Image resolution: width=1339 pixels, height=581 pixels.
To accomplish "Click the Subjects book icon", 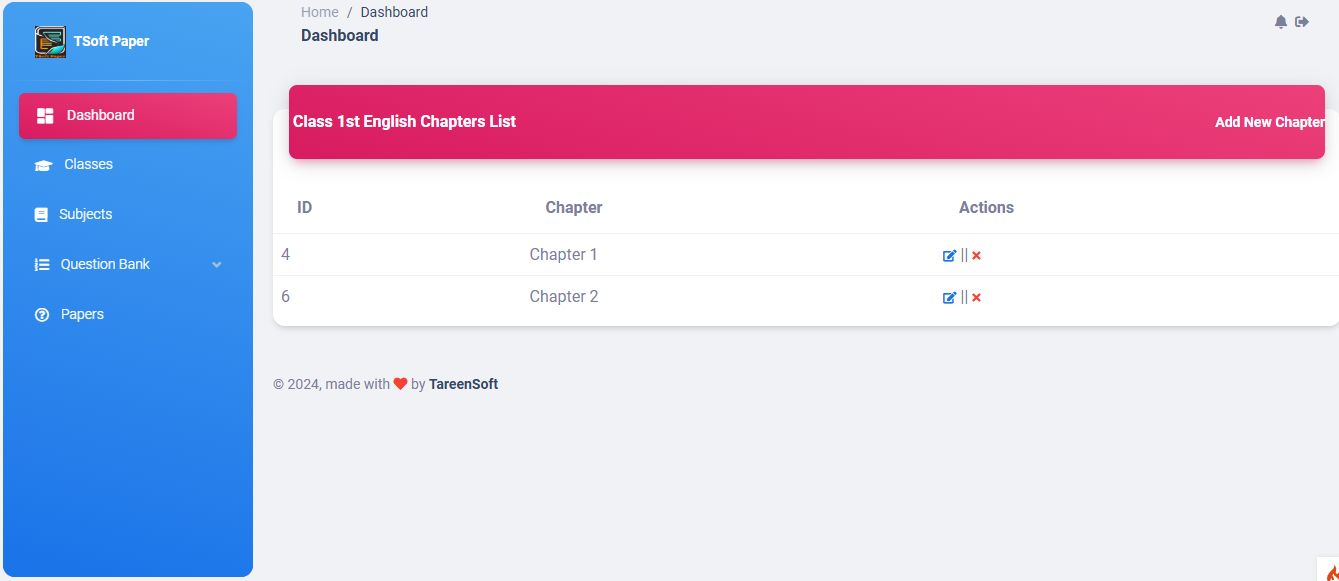I will pyautogui.click(x=41, y=215).
